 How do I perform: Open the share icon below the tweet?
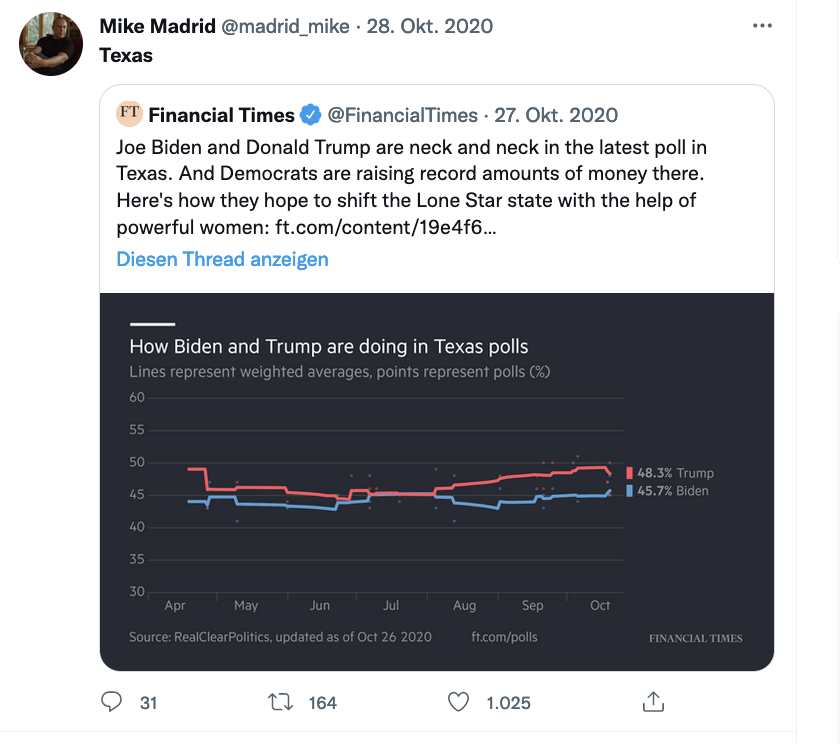653,702
